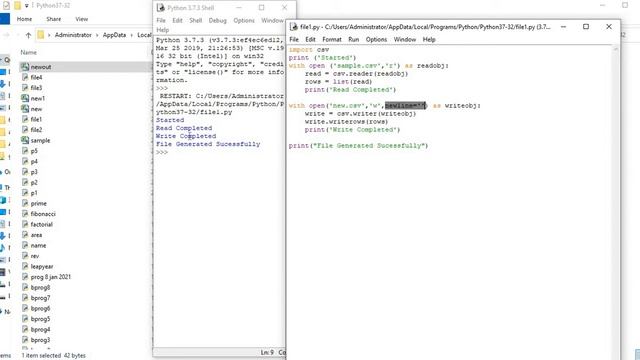This screenshot has height=360, width=640.
Task: Open Debug menu in Python Shell window
Action: click(218, 20)
